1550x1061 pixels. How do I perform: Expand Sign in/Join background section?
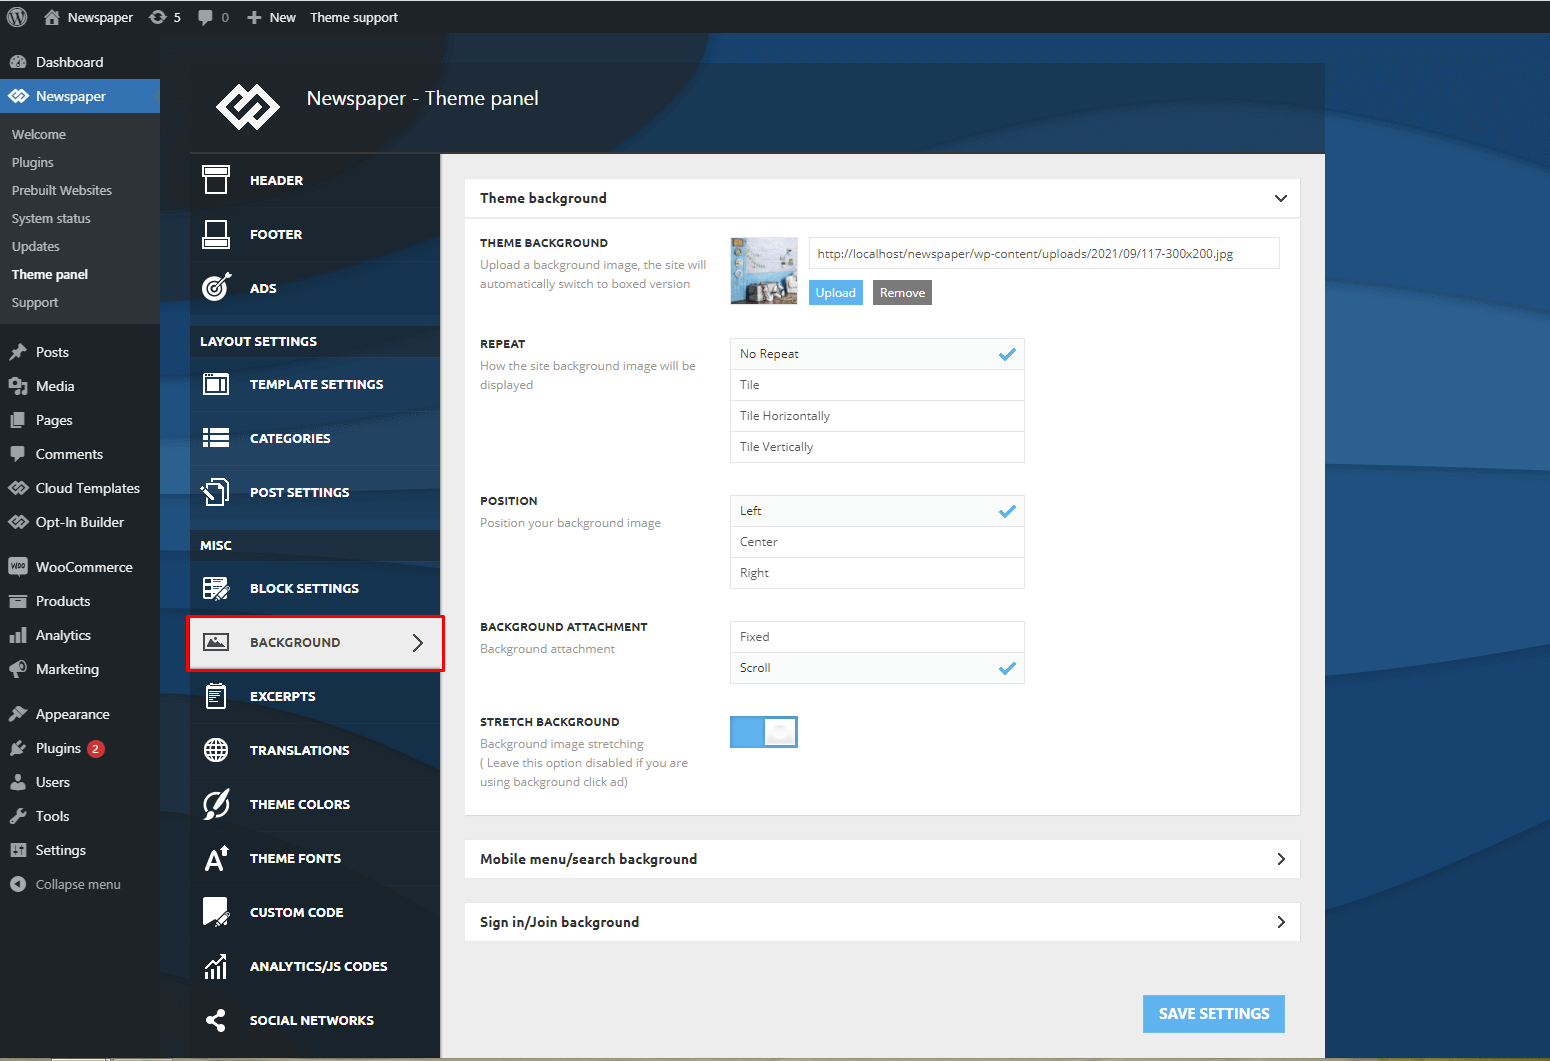coord(882,922)
